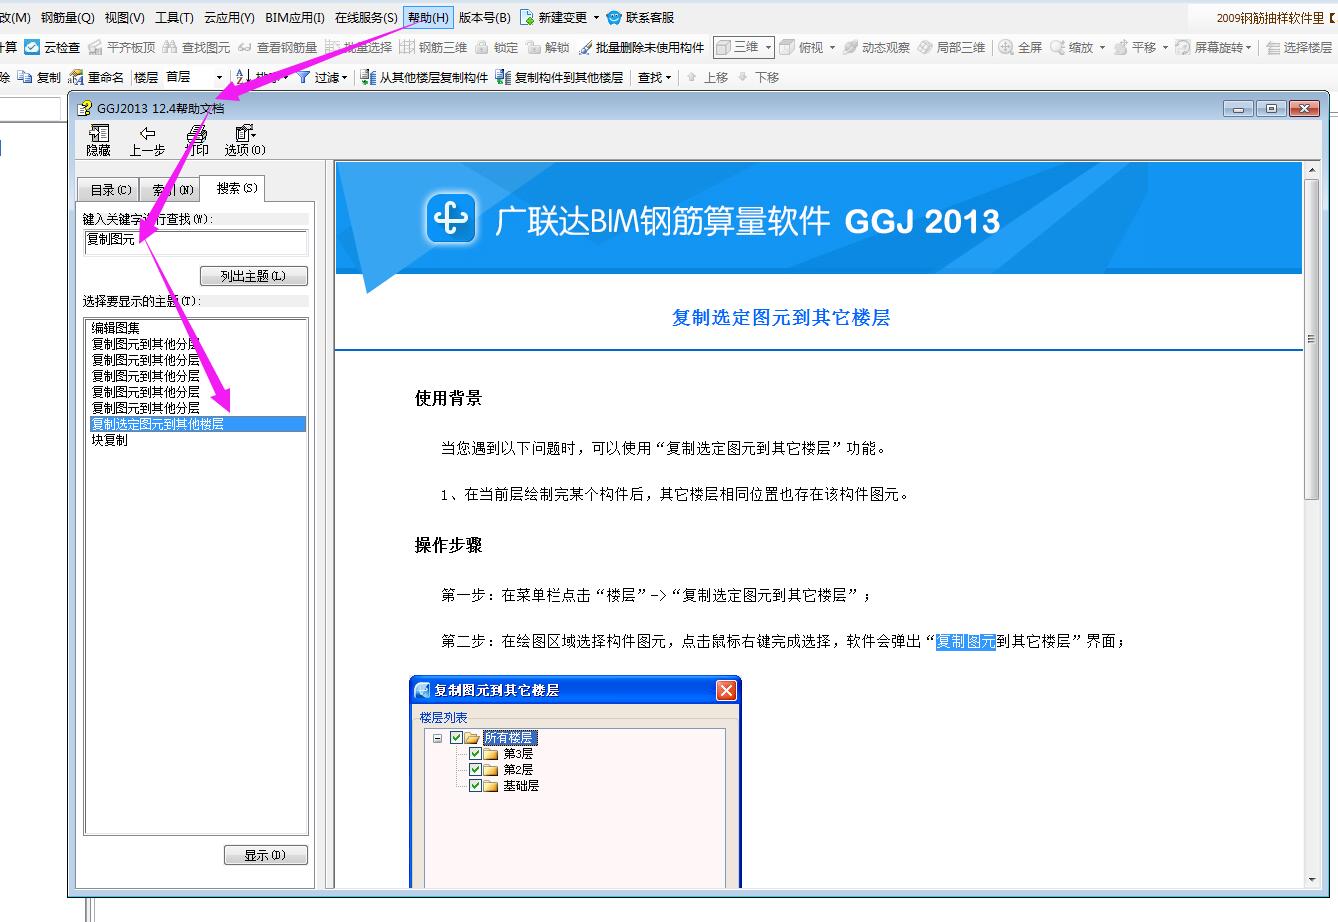Click the 局部三维 toolbar icon
Image resolution: width=1338 pixels, height=922 pixels.
coord(925,47)
